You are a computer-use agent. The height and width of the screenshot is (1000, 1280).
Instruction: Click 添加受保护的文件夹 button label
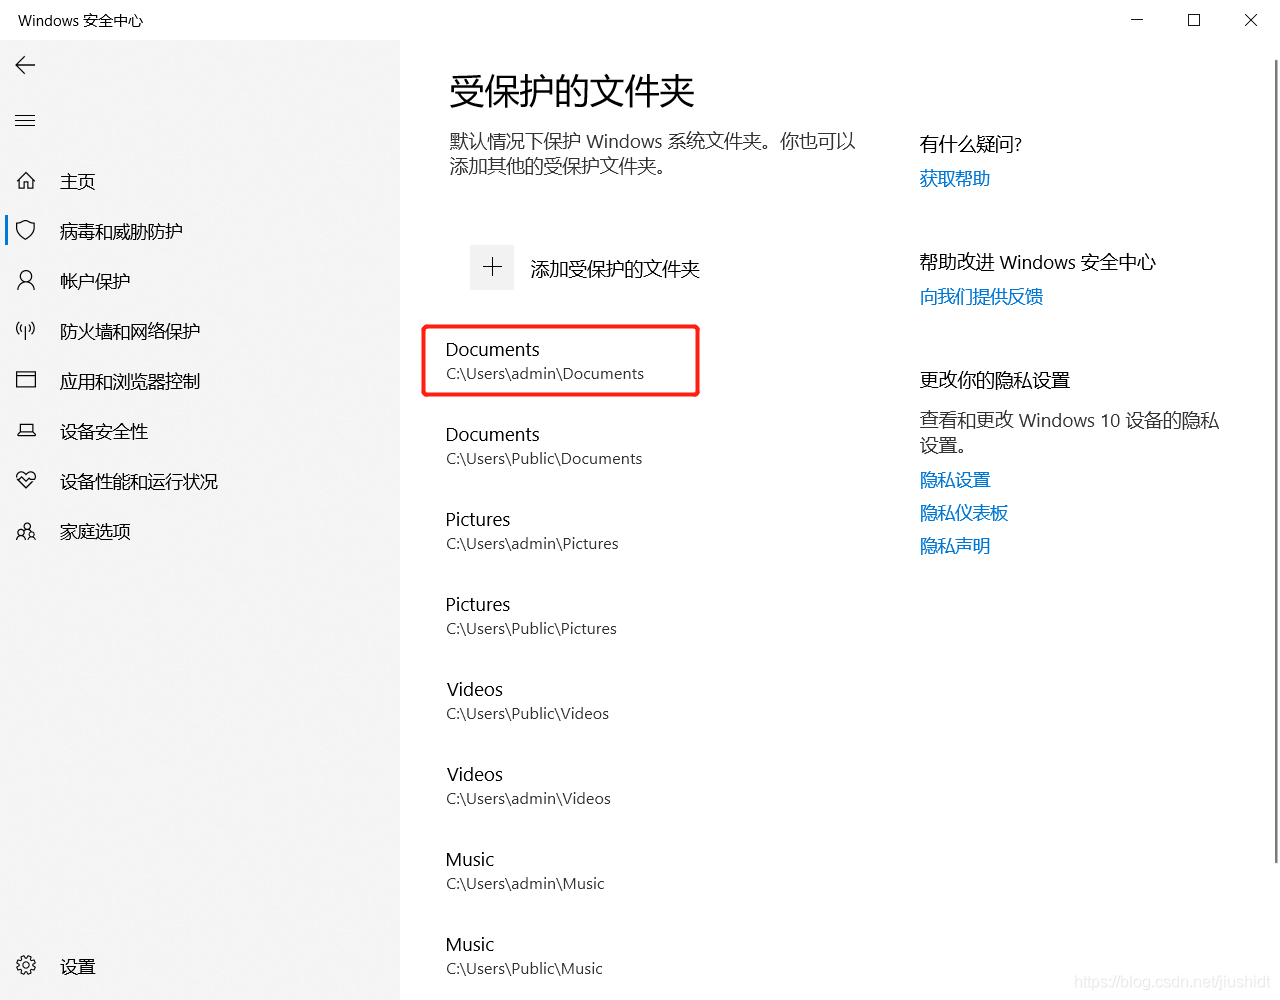point(615,269)
